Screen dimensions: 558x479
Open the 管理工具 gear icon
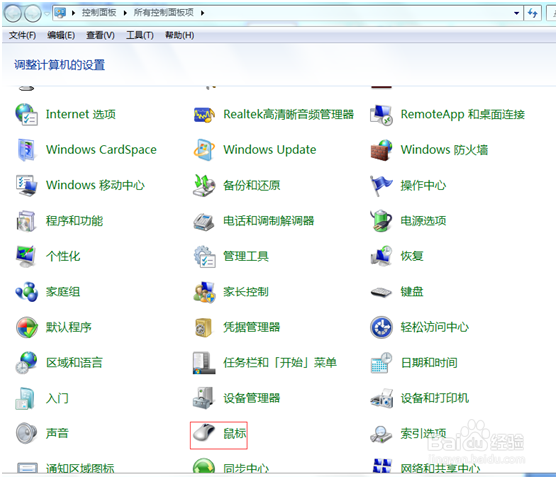pyautogui.click(x=205, y=256)
